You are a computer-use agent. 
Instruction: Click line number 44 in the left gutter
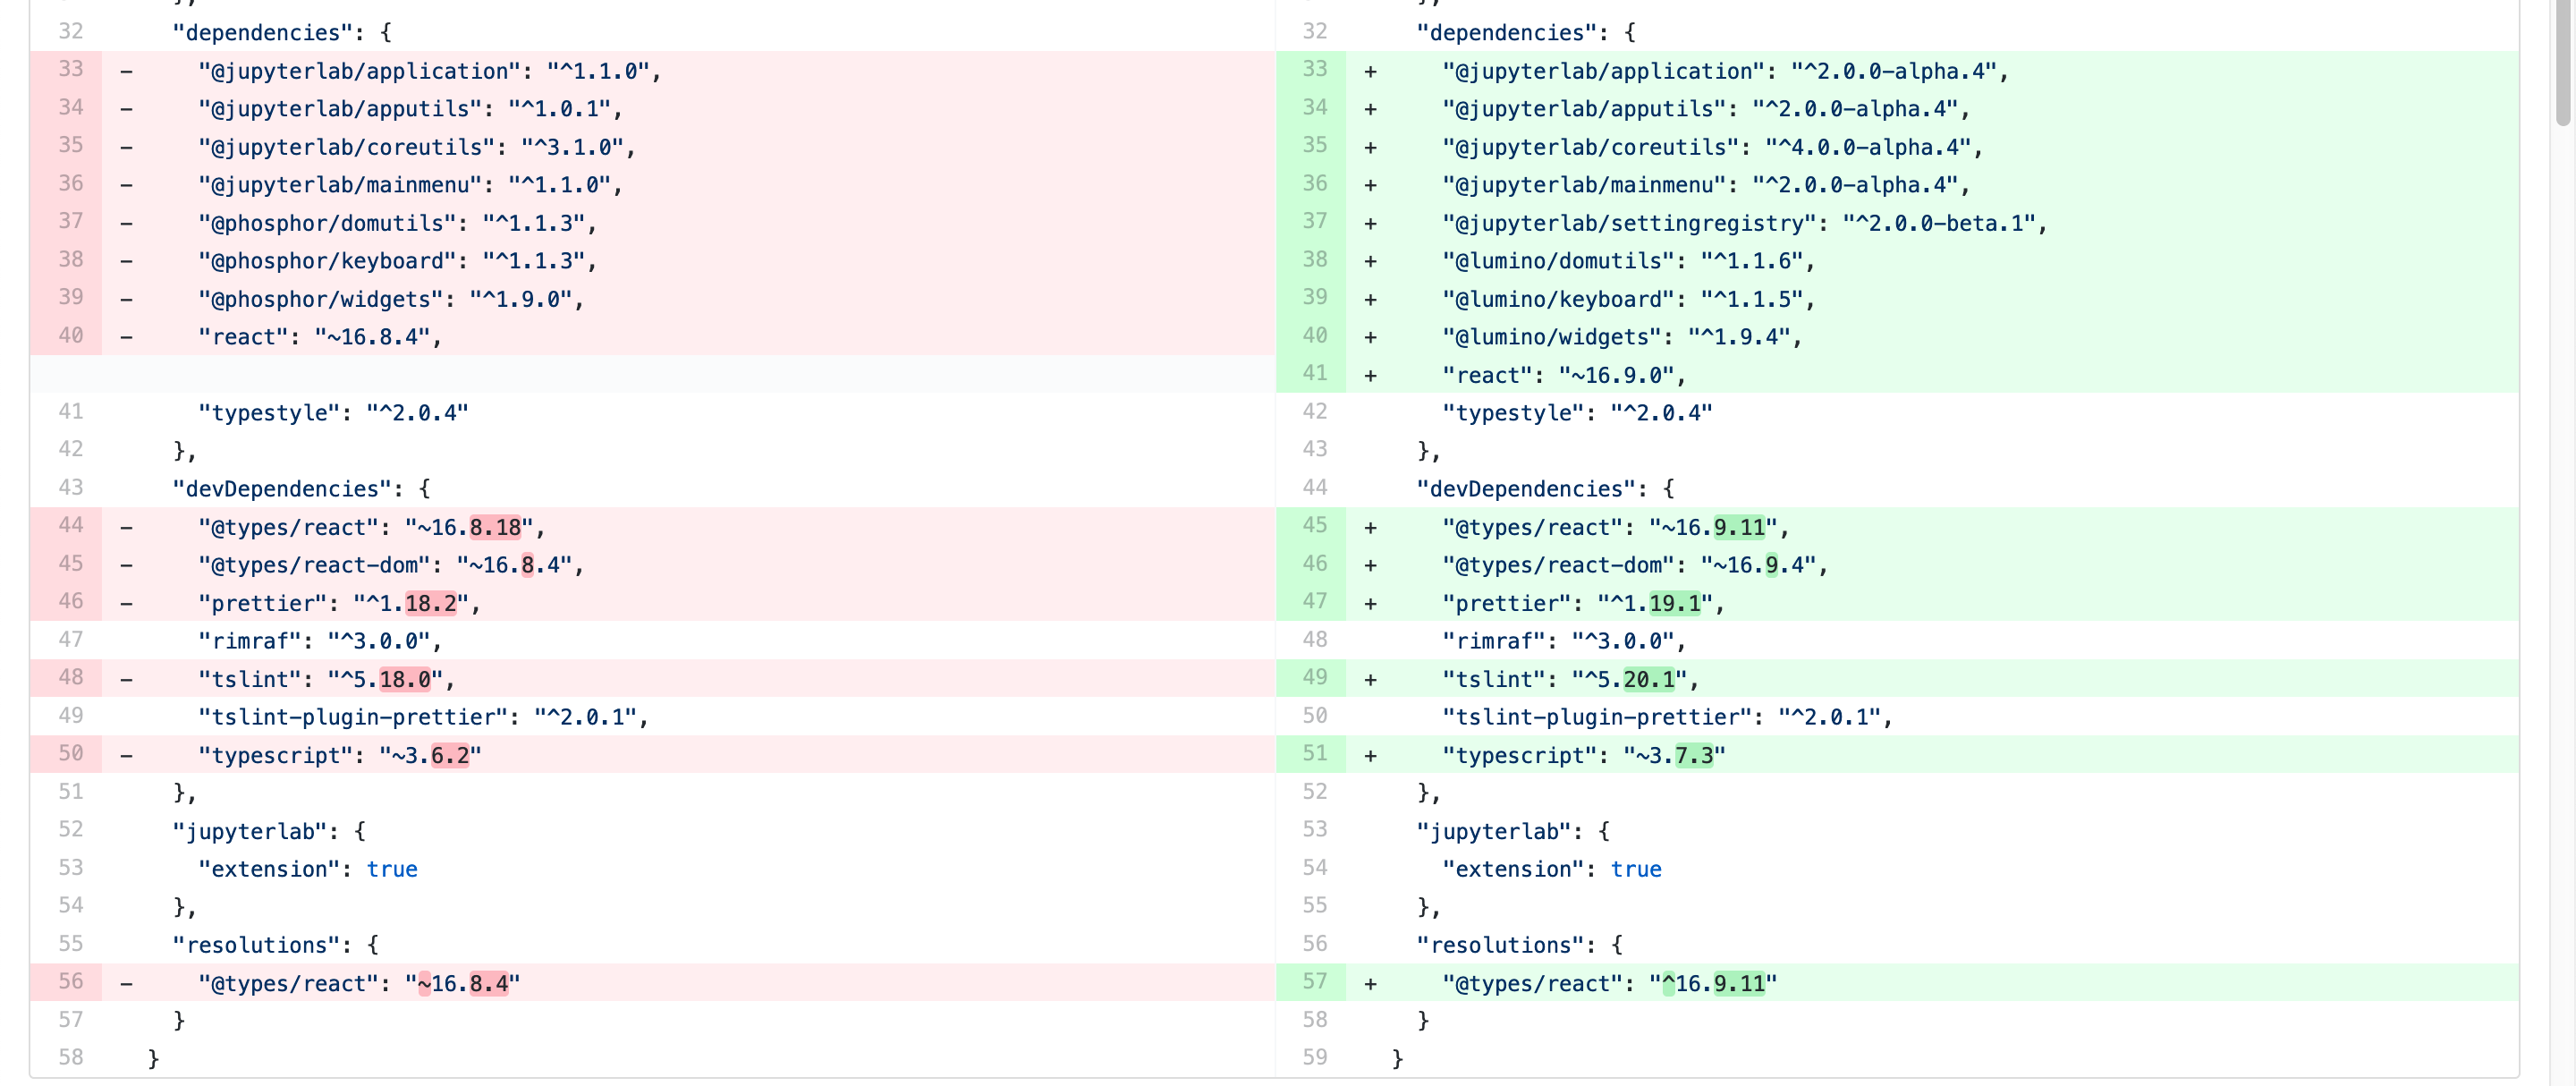pos(70,525)
